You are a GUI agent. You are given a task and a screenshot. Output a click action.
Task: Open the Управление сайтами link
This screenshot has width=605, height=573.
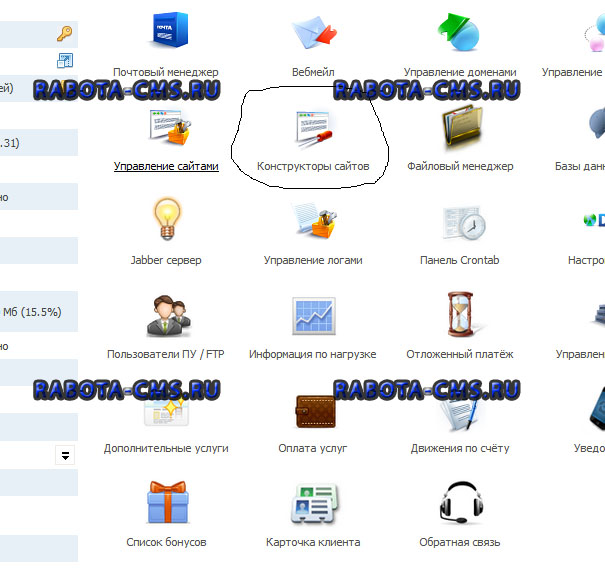pos(166,166)
